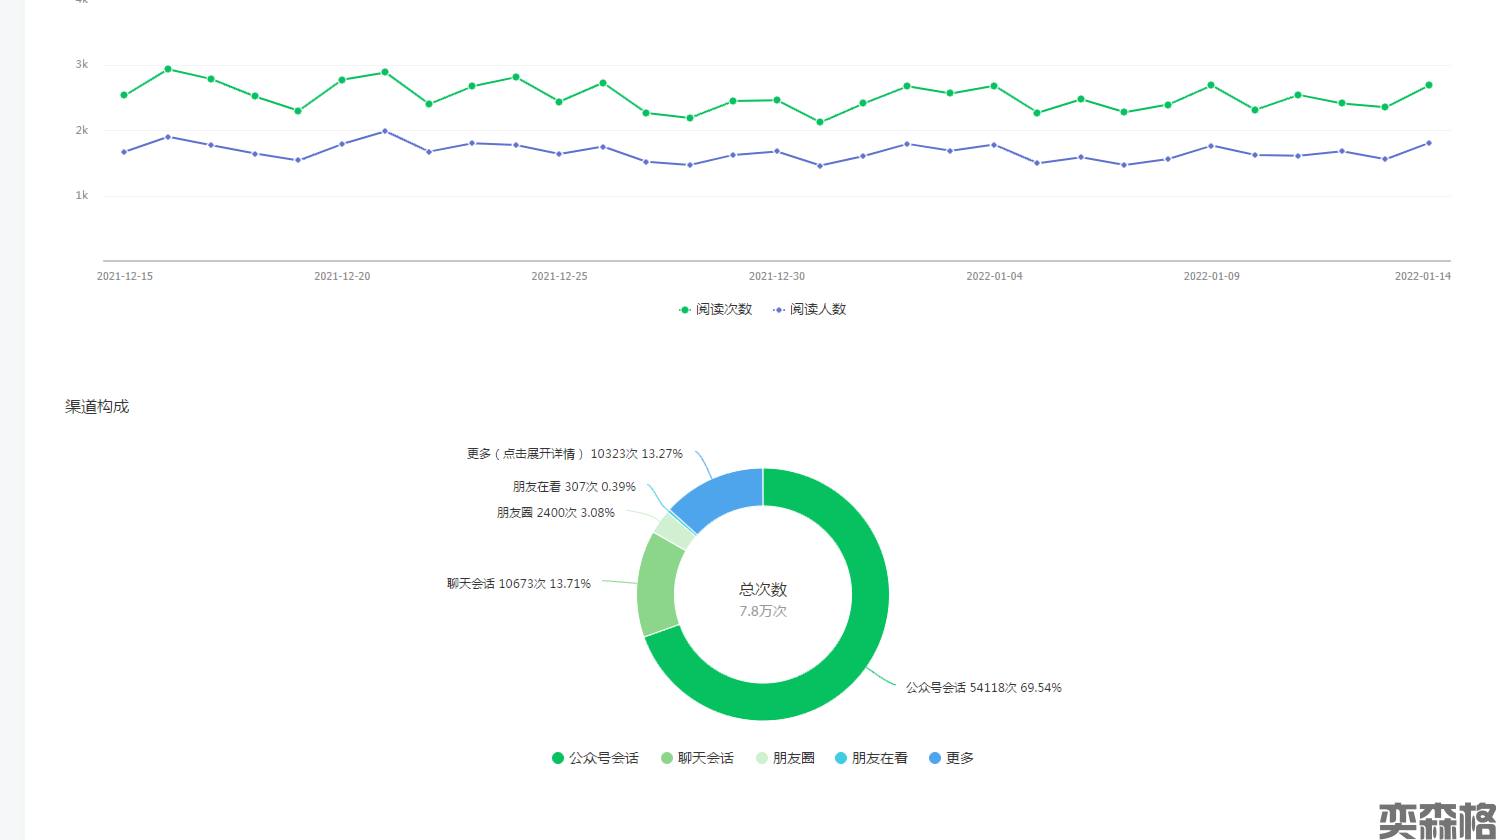Click the first purple data point on 2021-12-15
The image size is (1496, 840).
tap(124, 152)
